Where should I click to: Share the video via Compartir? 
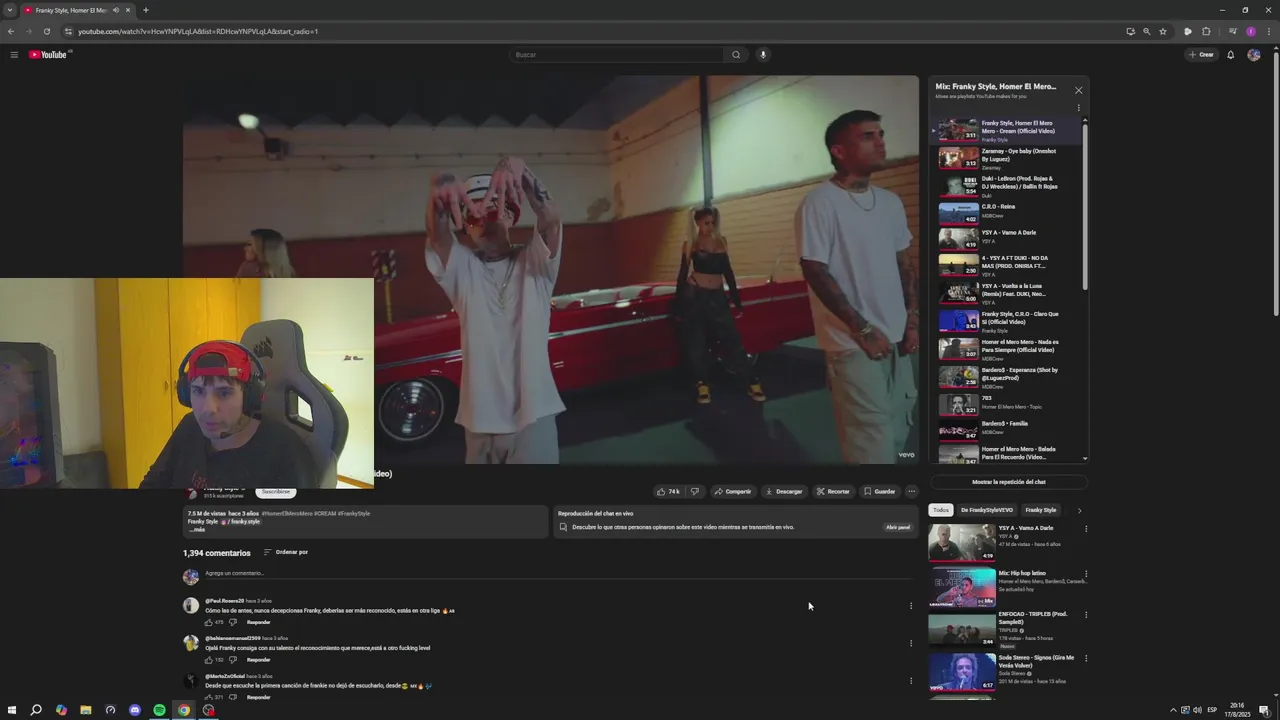(733, 492)
